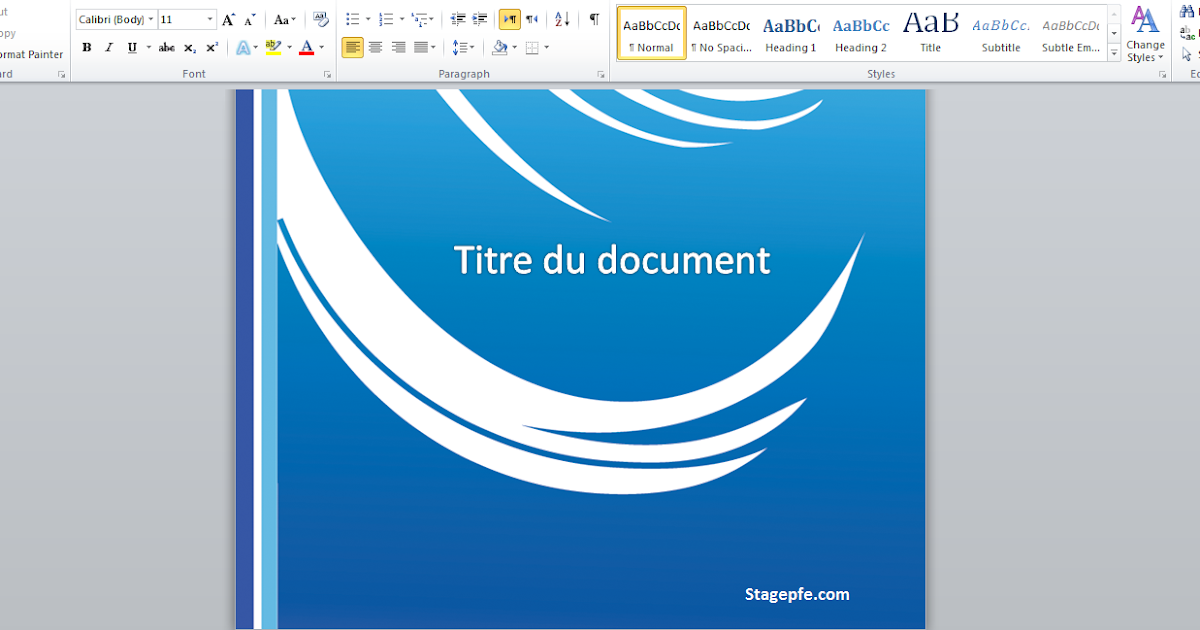Click the Shrink Font icon
Screen dimensions: 1200x630
click(x=249, y=19)
